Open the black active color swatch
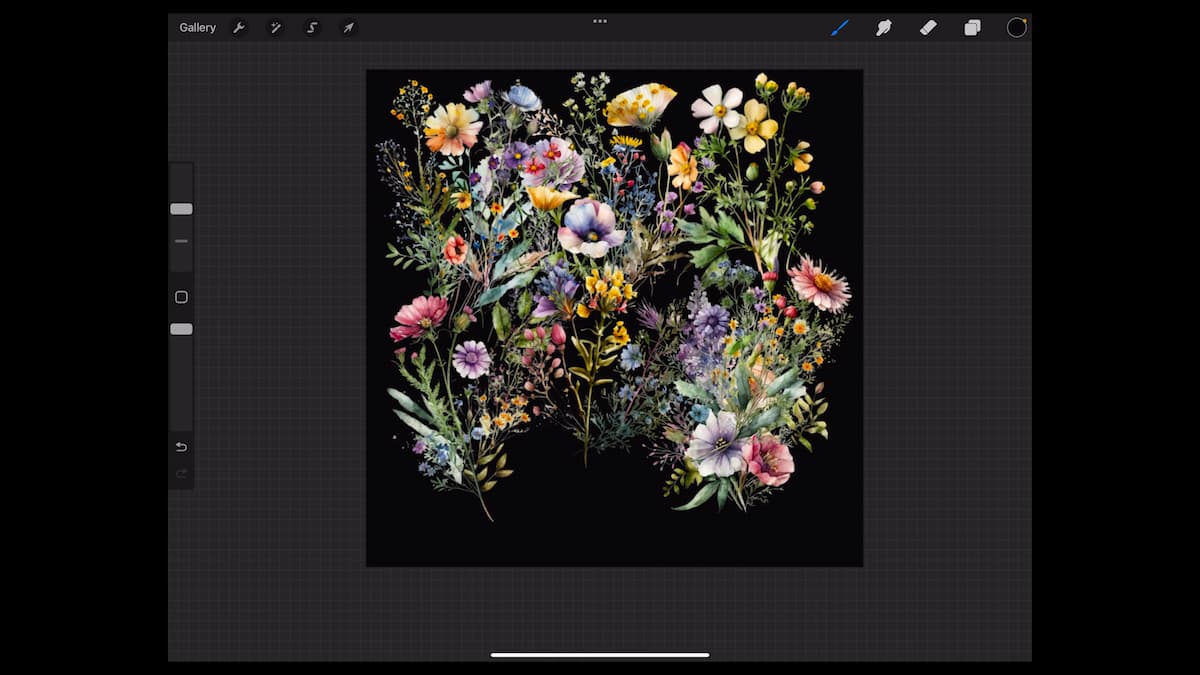The width and height of the screenshot is (1200, 675). pos(1016,28)
